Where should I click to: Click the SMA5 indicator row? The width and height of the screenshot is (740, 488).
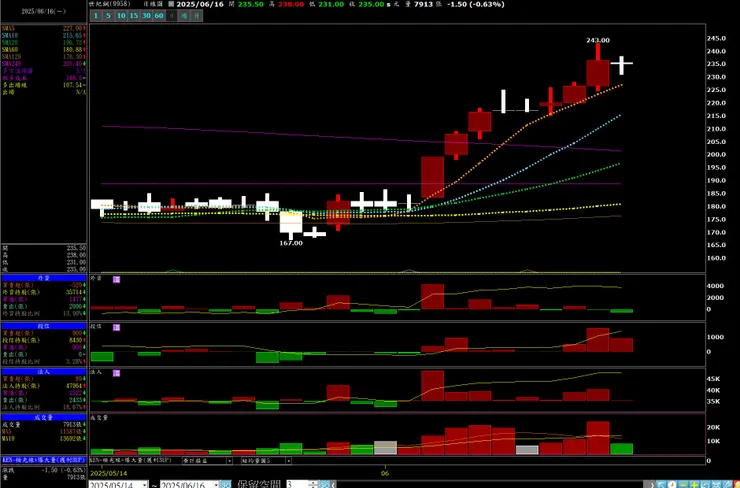(43, 28)
